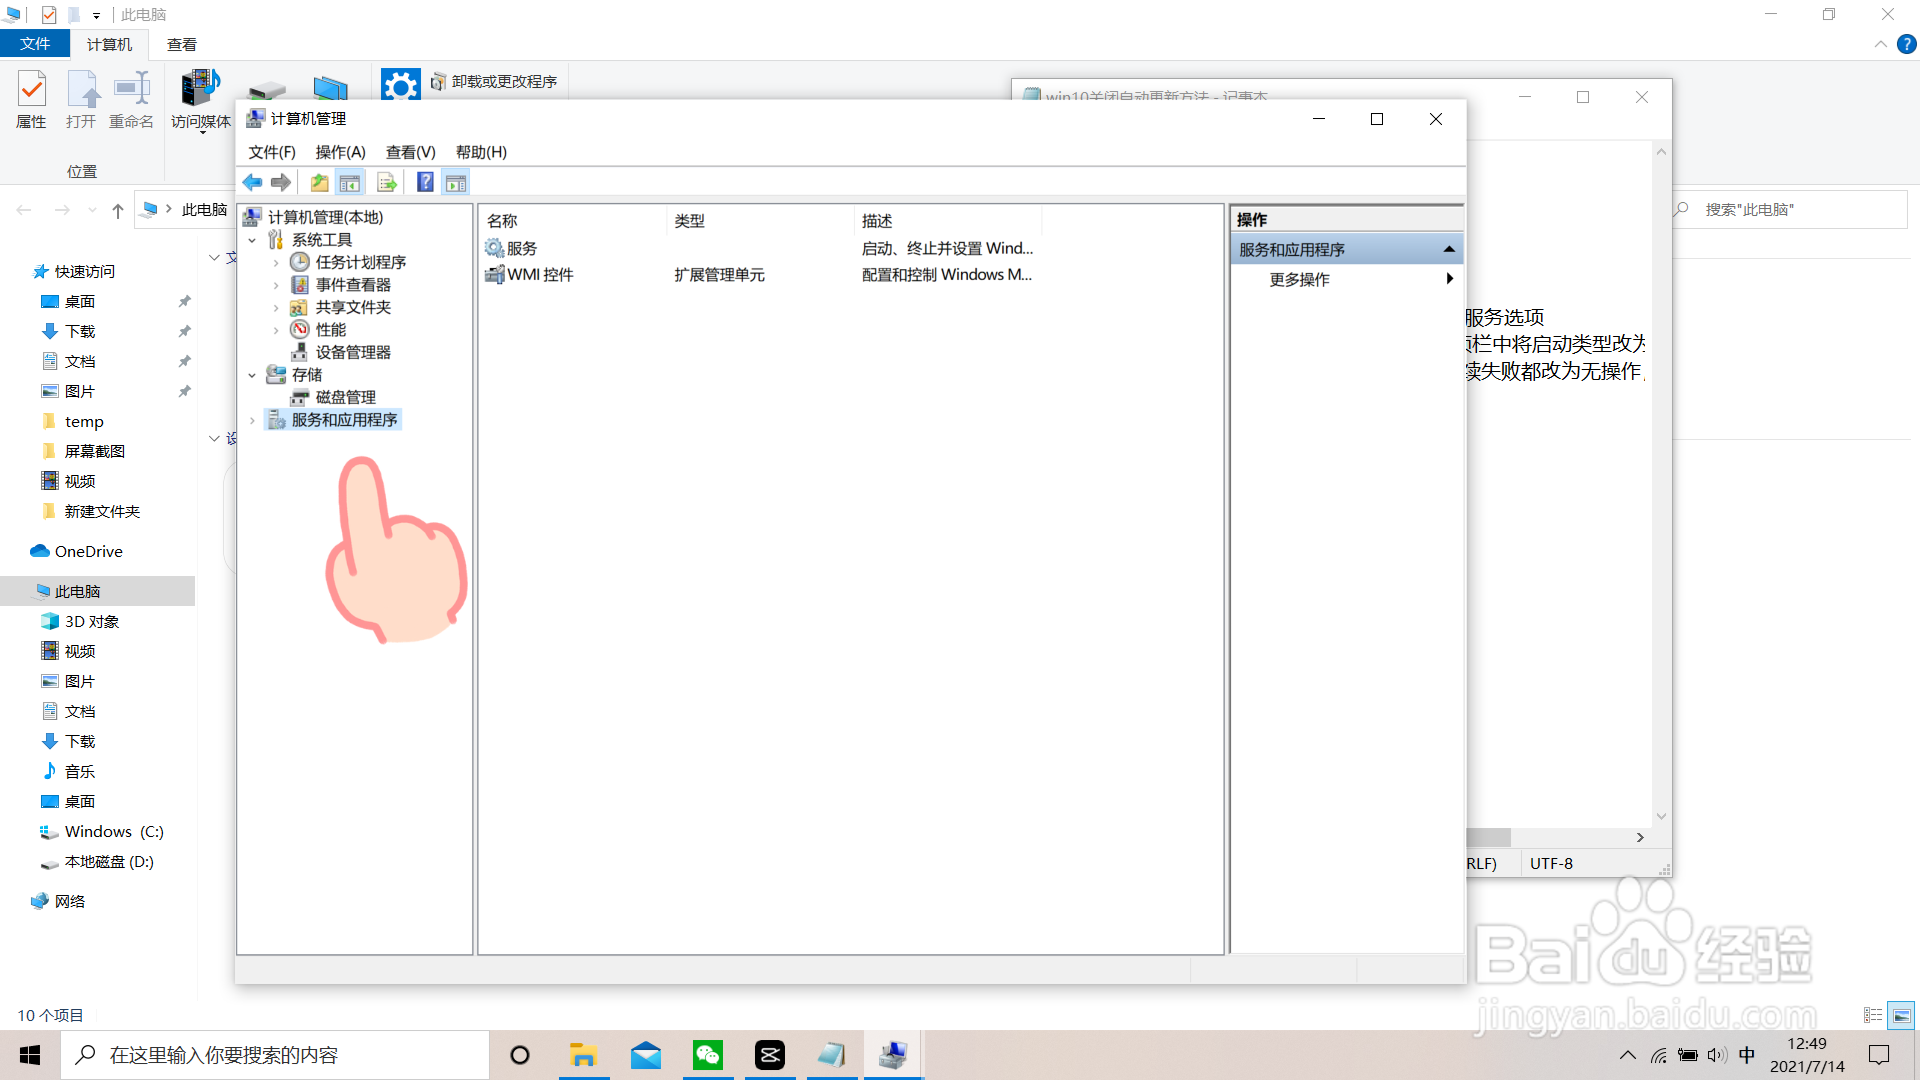Image resolution: width=1920 pixels, height=1080 pixels.
Task: Click the forward navigation arrow in Computer Management
Action: pyautogui.click(x=281, y=182)
